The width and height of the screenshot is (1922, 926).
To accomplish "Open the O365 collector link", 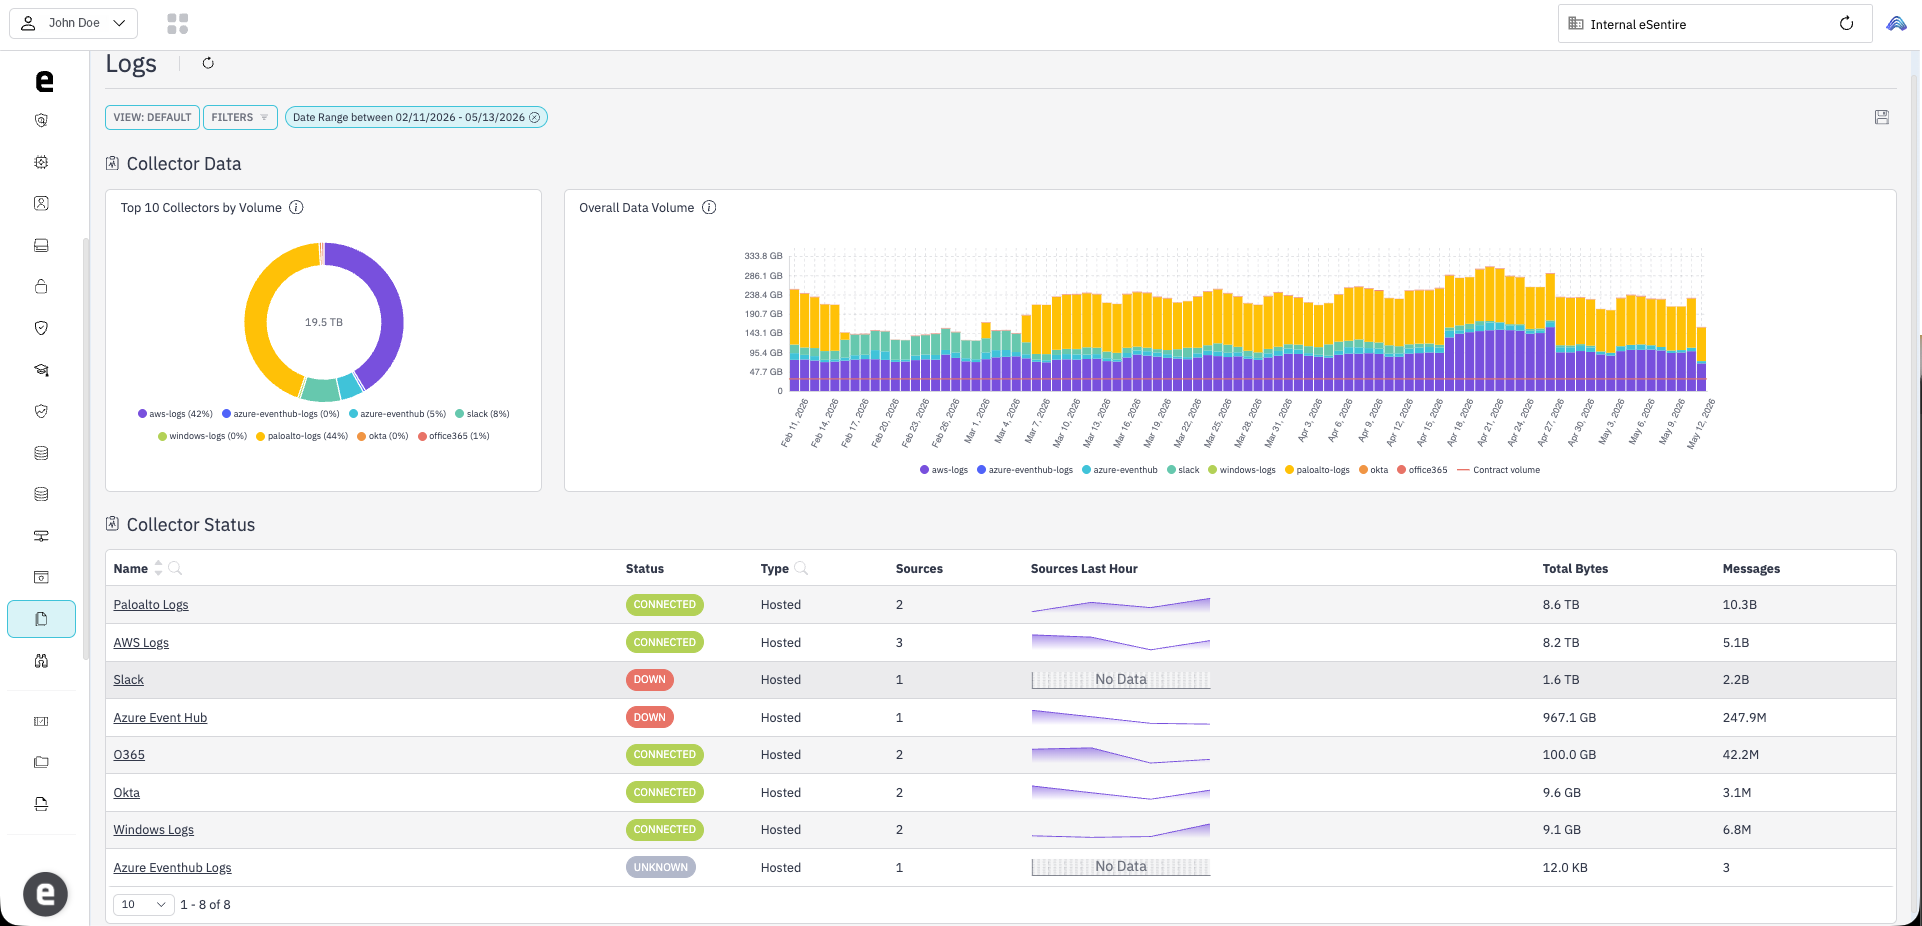I will coord(129,755).
